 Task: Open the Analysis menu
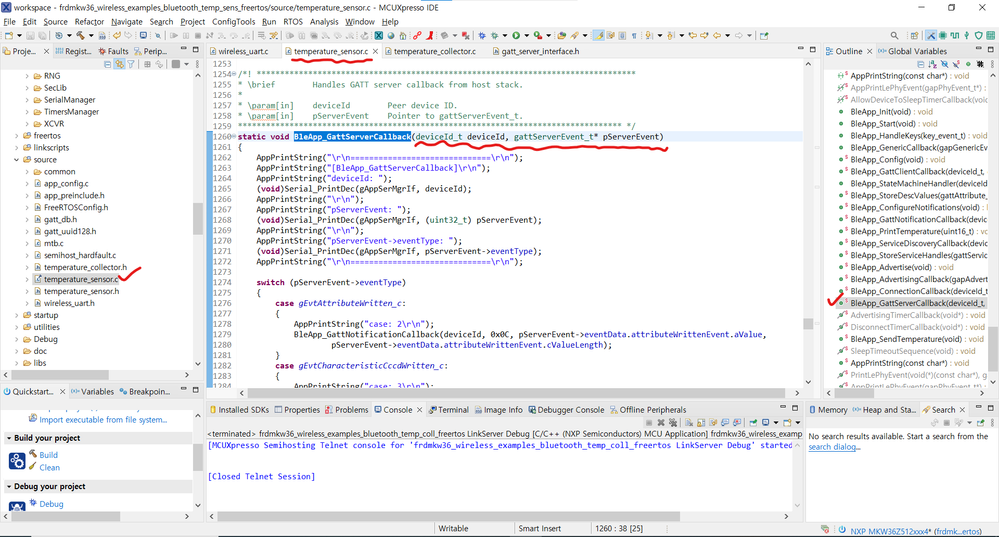coord(324,22)
